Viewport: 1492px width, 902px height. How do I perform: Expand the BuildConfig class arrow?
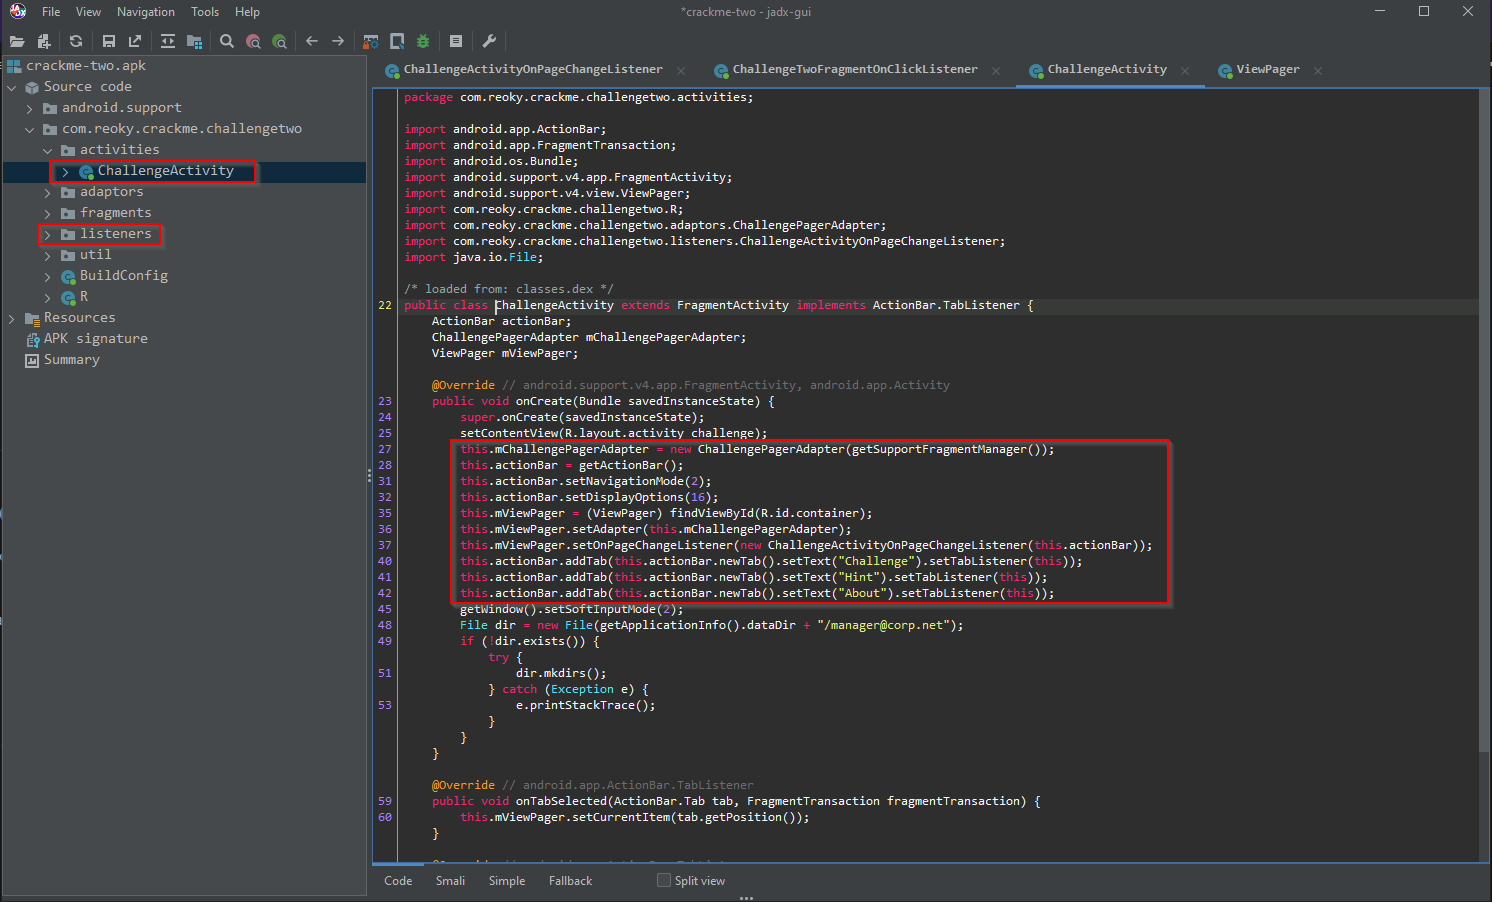click(47, 276)
